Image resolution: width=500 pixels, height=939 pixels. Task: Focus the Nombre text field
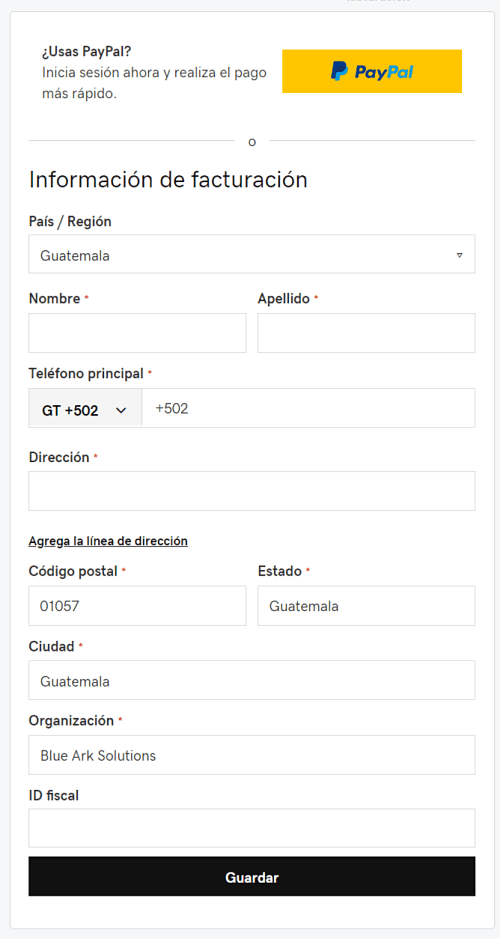[x=137, y=333]
